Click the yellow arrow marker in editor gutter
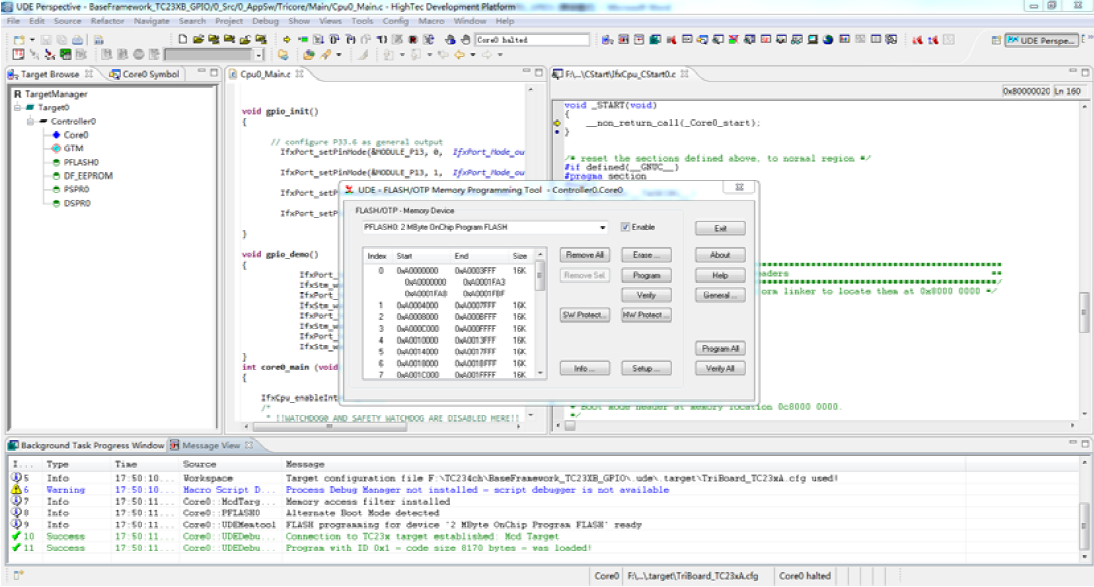This screenshot has height=587, width=1094. (557, 123)
